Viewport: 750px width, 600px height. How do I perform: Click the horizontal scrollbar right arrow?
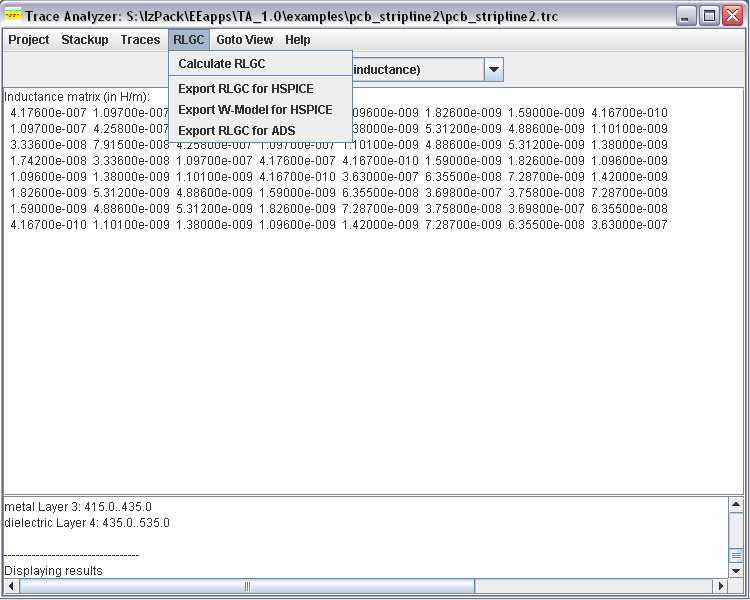pos(719,586)
